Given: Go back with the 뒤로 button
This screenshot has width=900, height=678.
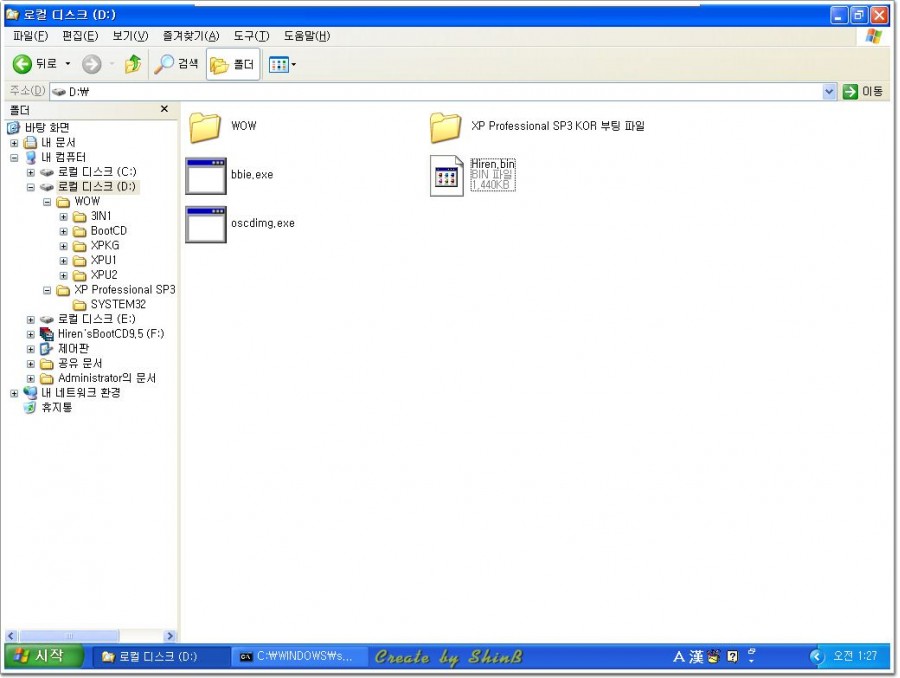Looking at the screenshot, I should [35, 64].
